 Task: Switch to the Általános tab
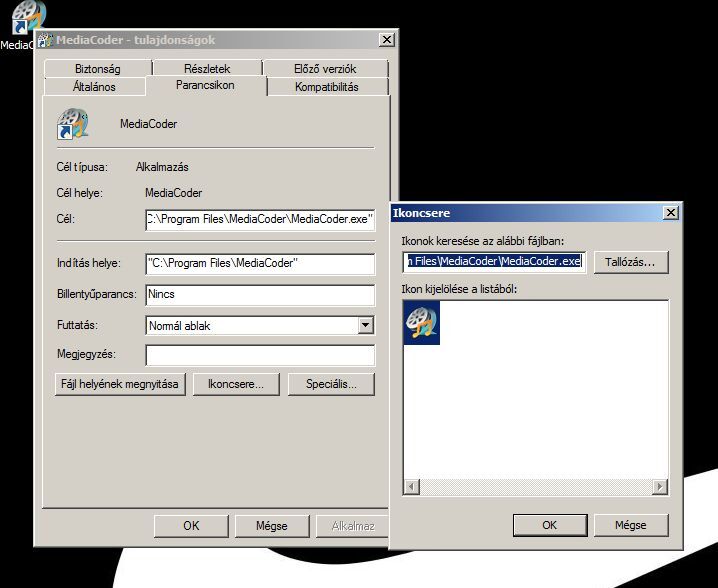pyautogui.click(x=94, y=87)
